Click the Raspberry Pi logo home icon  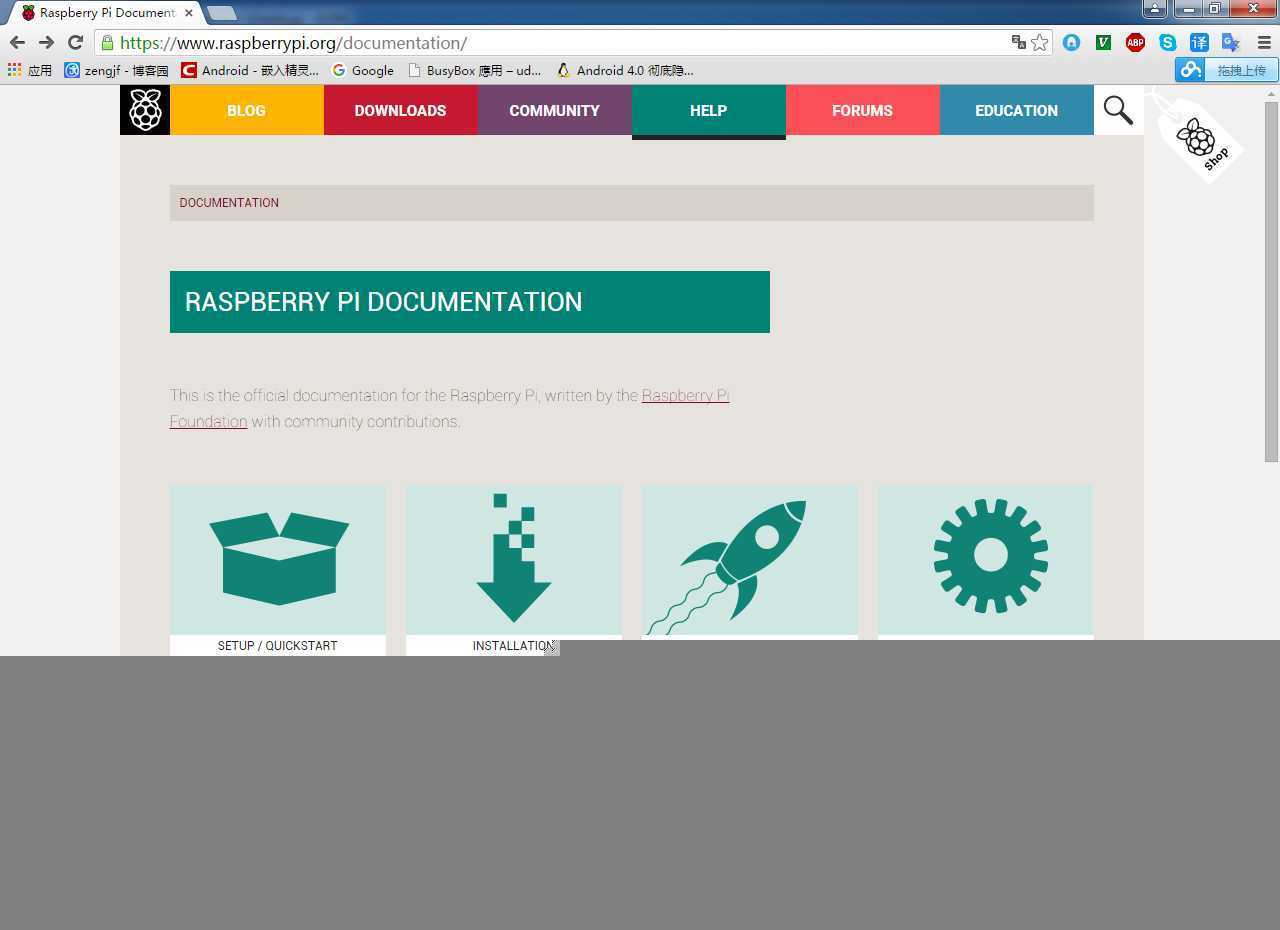coord(145,110)
